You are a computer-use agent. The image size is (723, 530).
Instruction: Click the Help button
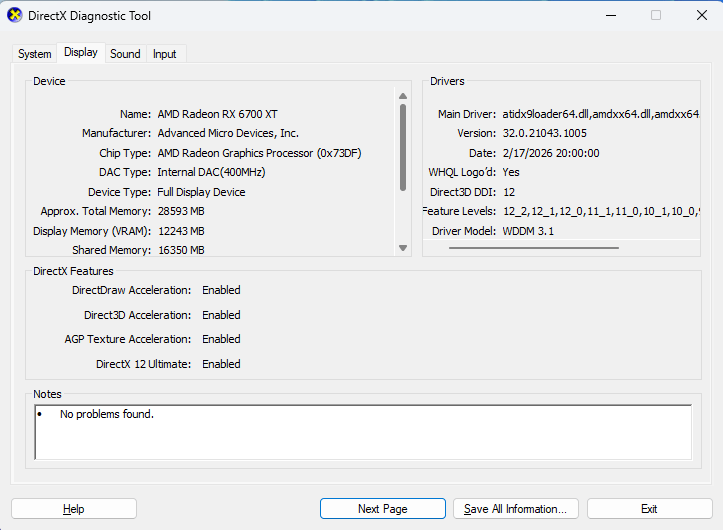click(x=74, y=509)
